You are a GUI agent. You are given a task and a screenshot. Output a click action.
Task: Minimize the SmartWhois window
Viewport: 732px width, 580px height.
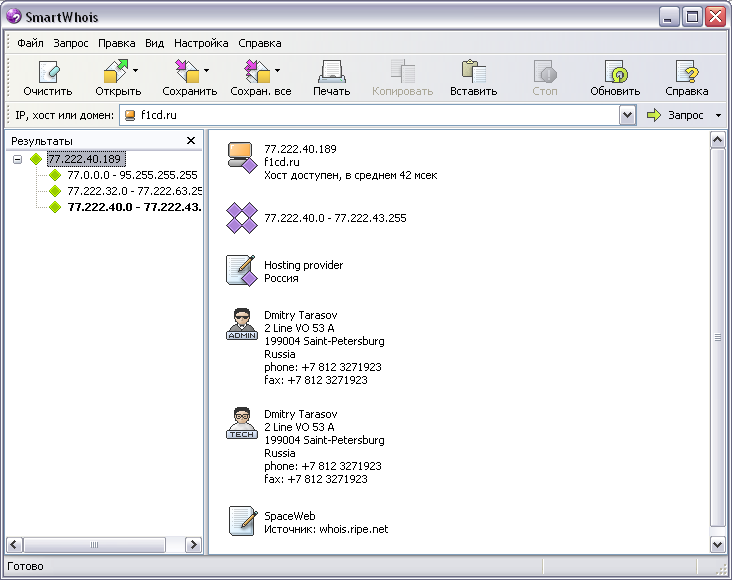pos(669,17)
